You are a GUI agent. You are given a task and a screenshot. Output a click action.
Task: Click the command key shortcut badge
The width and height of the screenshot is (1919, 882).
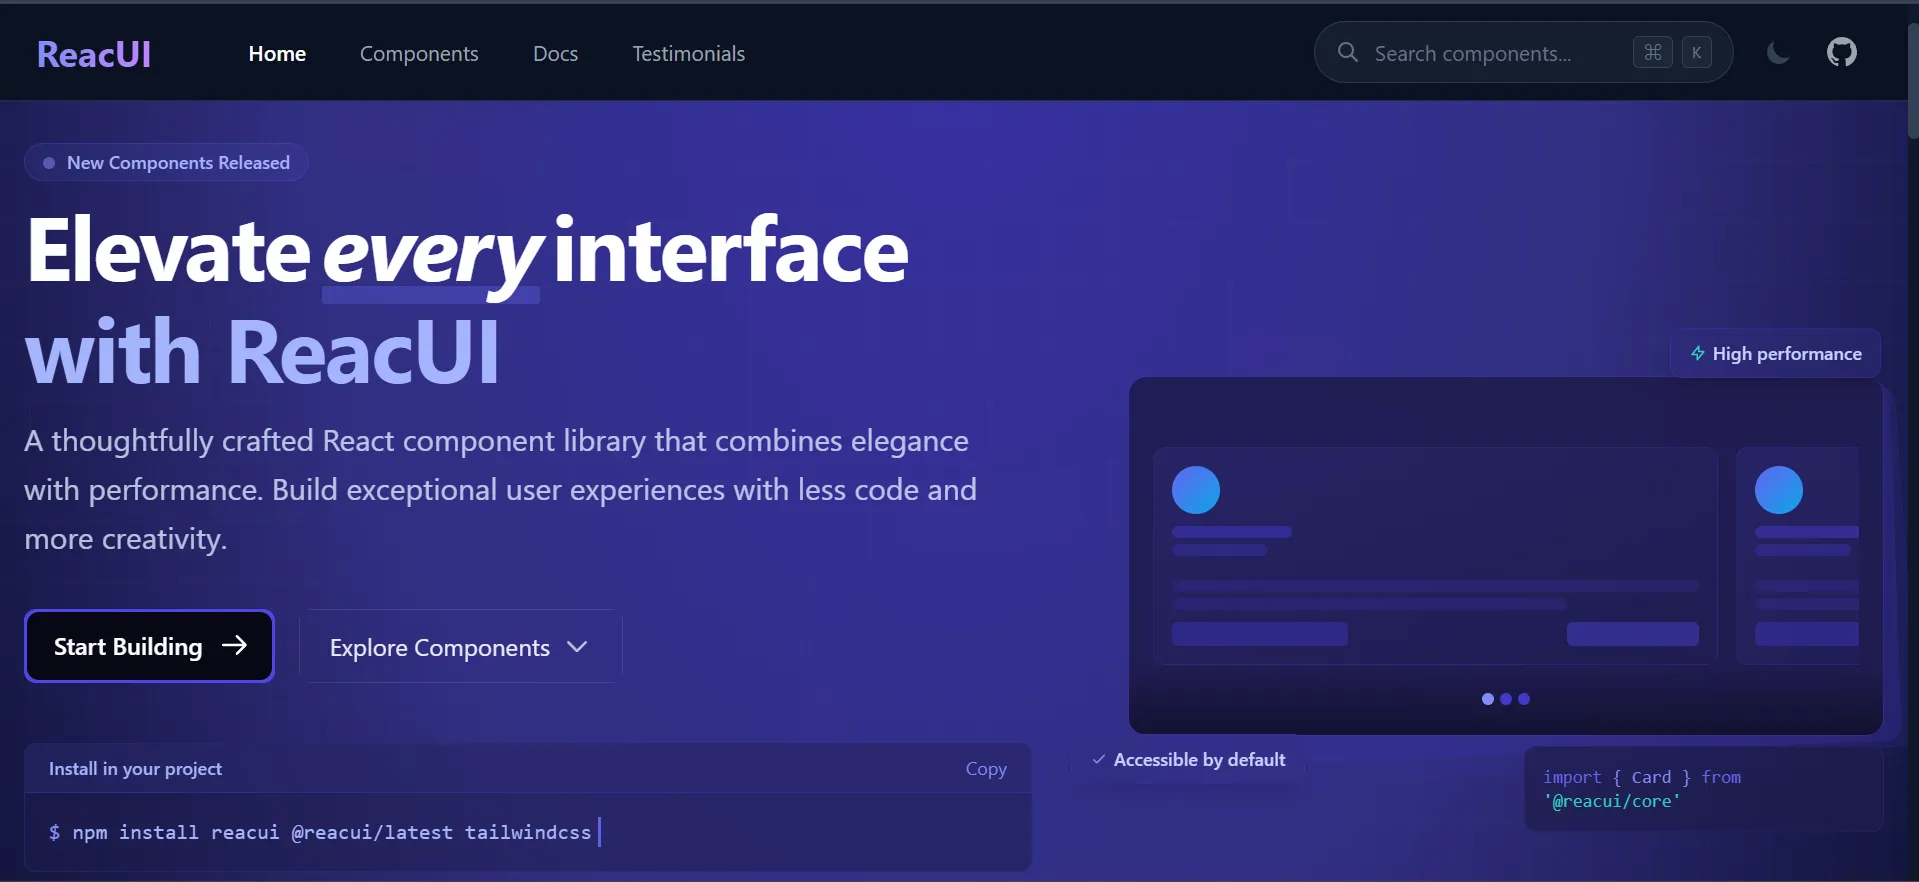coord(1653,52)
